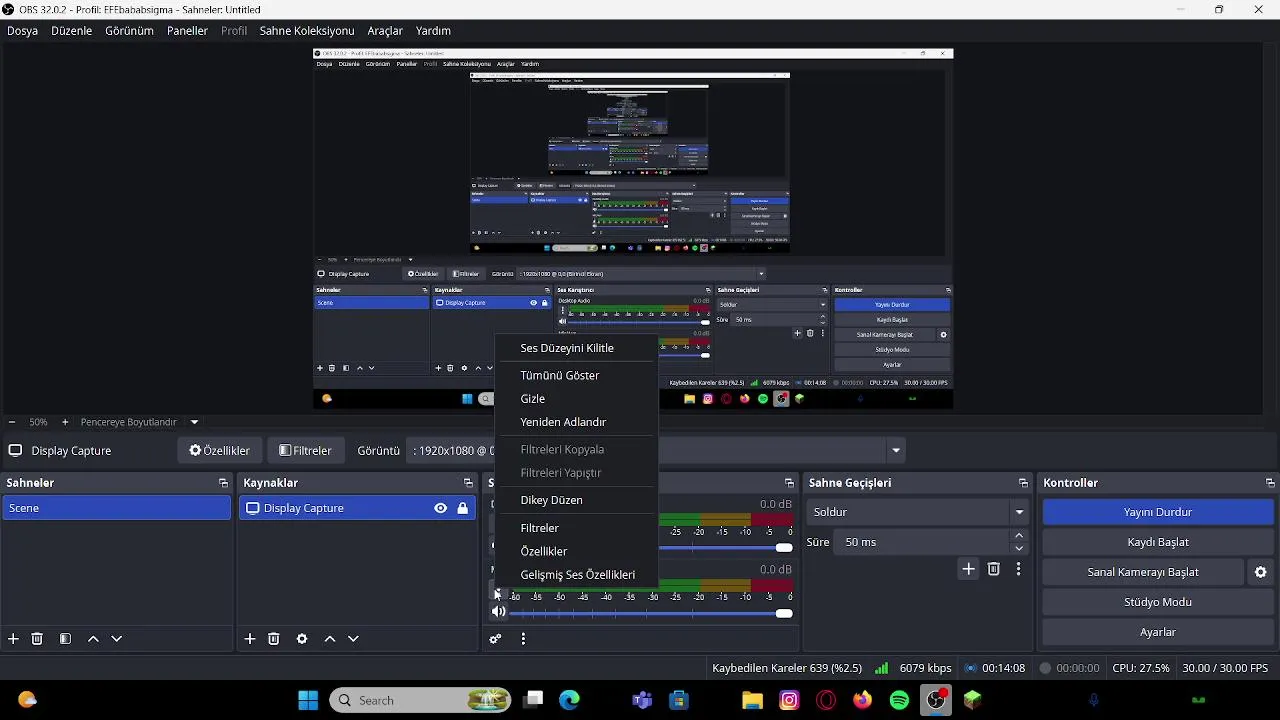Image resolution: width=1280 pixels, height=720 pixels.
Task: Click Yayını Durdur button
Action: click(1157, 512)
